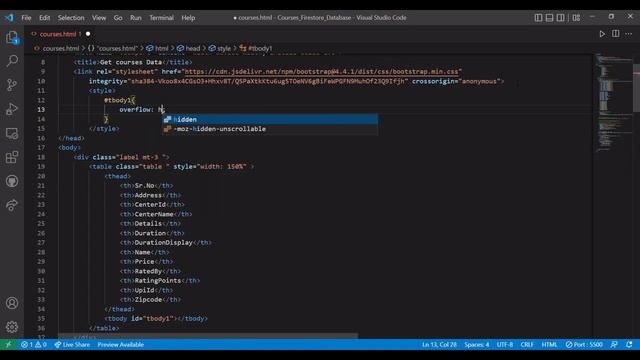Click Port : 5500 live server status
The image size is (640, 360).
[584, 344]
